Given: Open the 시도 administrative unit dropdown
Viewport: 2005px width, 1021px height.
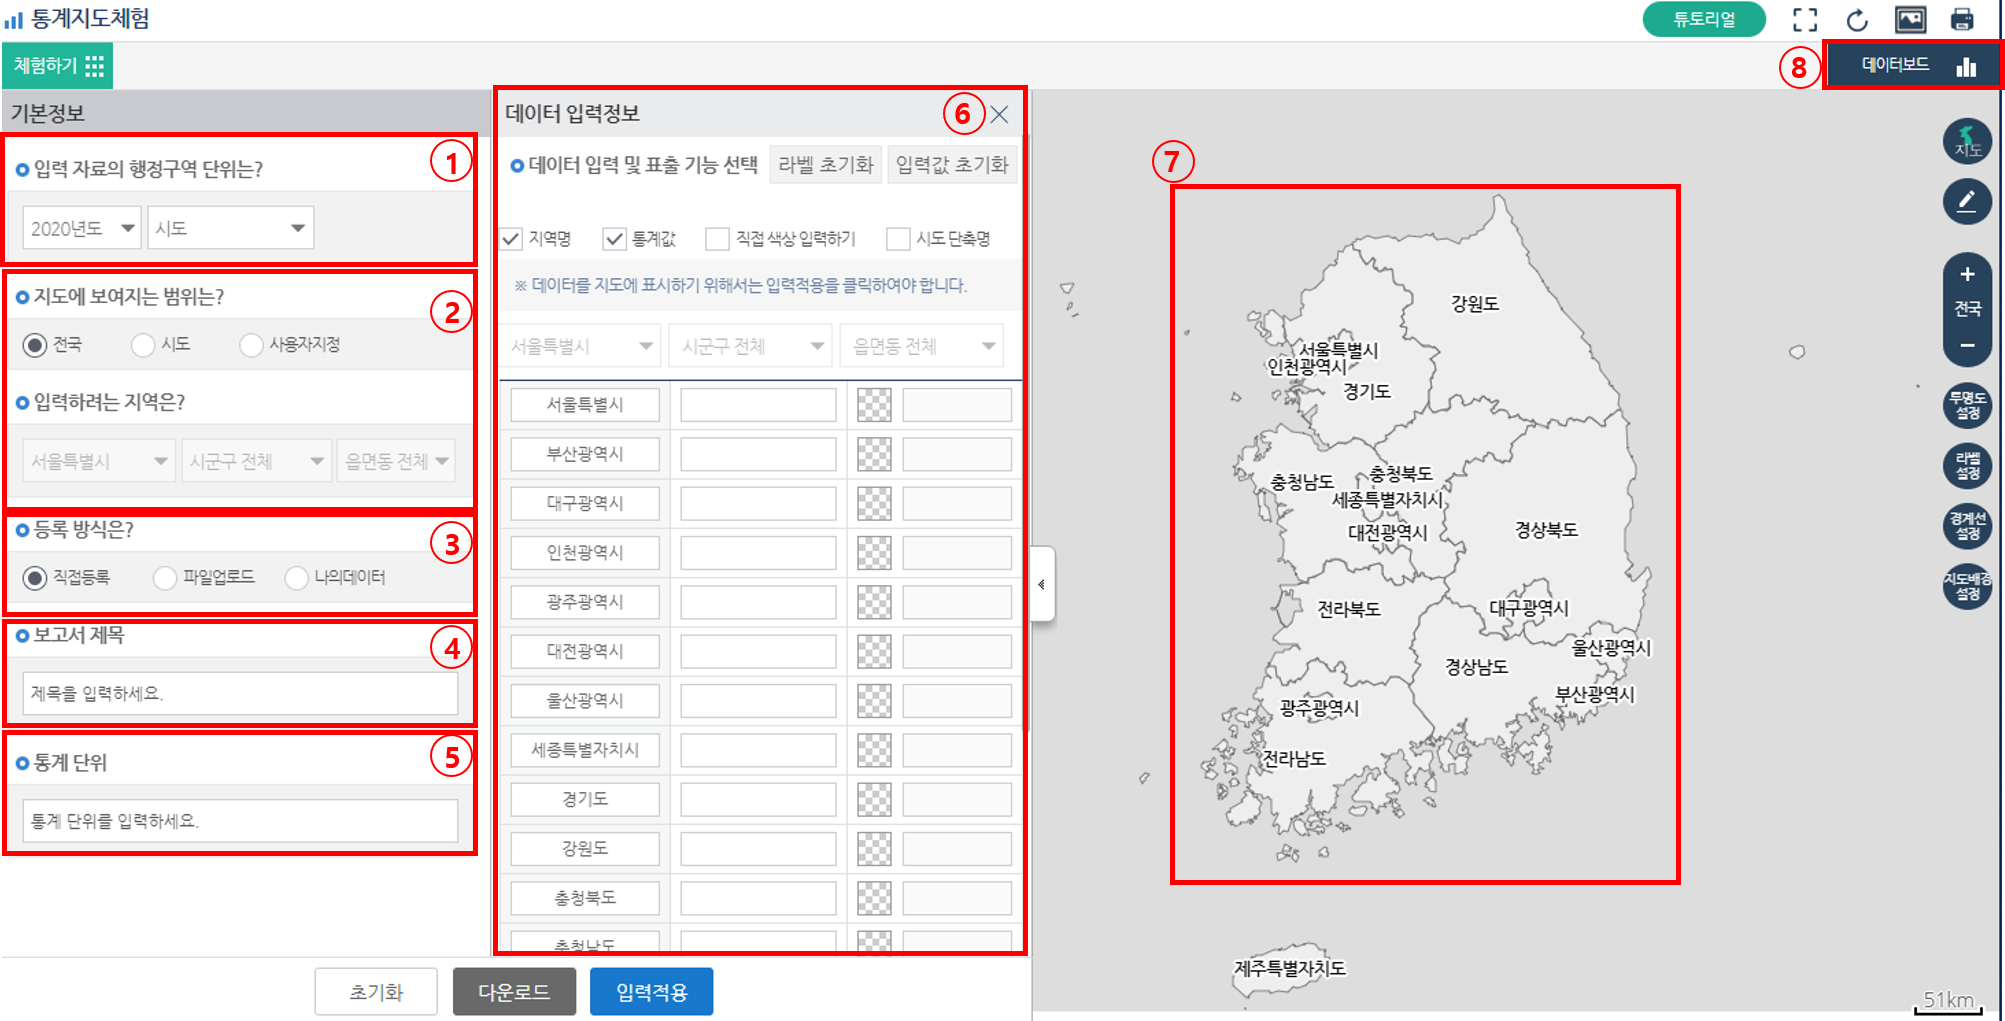Looking at the screenshot, I should tap(230, 227).
